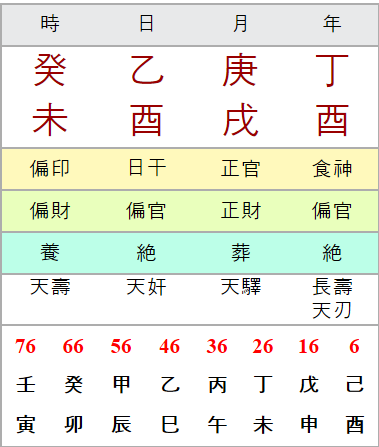Click the 長壽 star label
This screenshot has width=379, height=447.
[x=332, y=287]
